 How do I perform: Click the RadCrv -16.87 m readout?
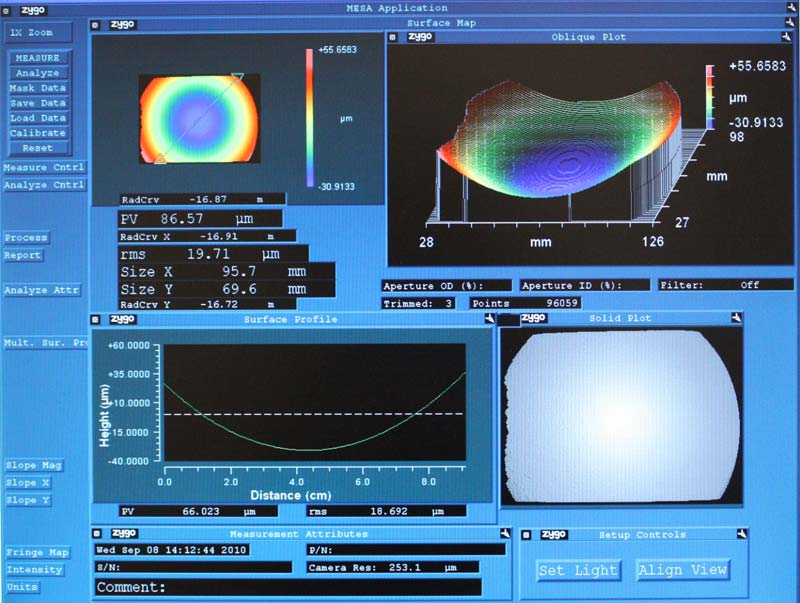203,199
